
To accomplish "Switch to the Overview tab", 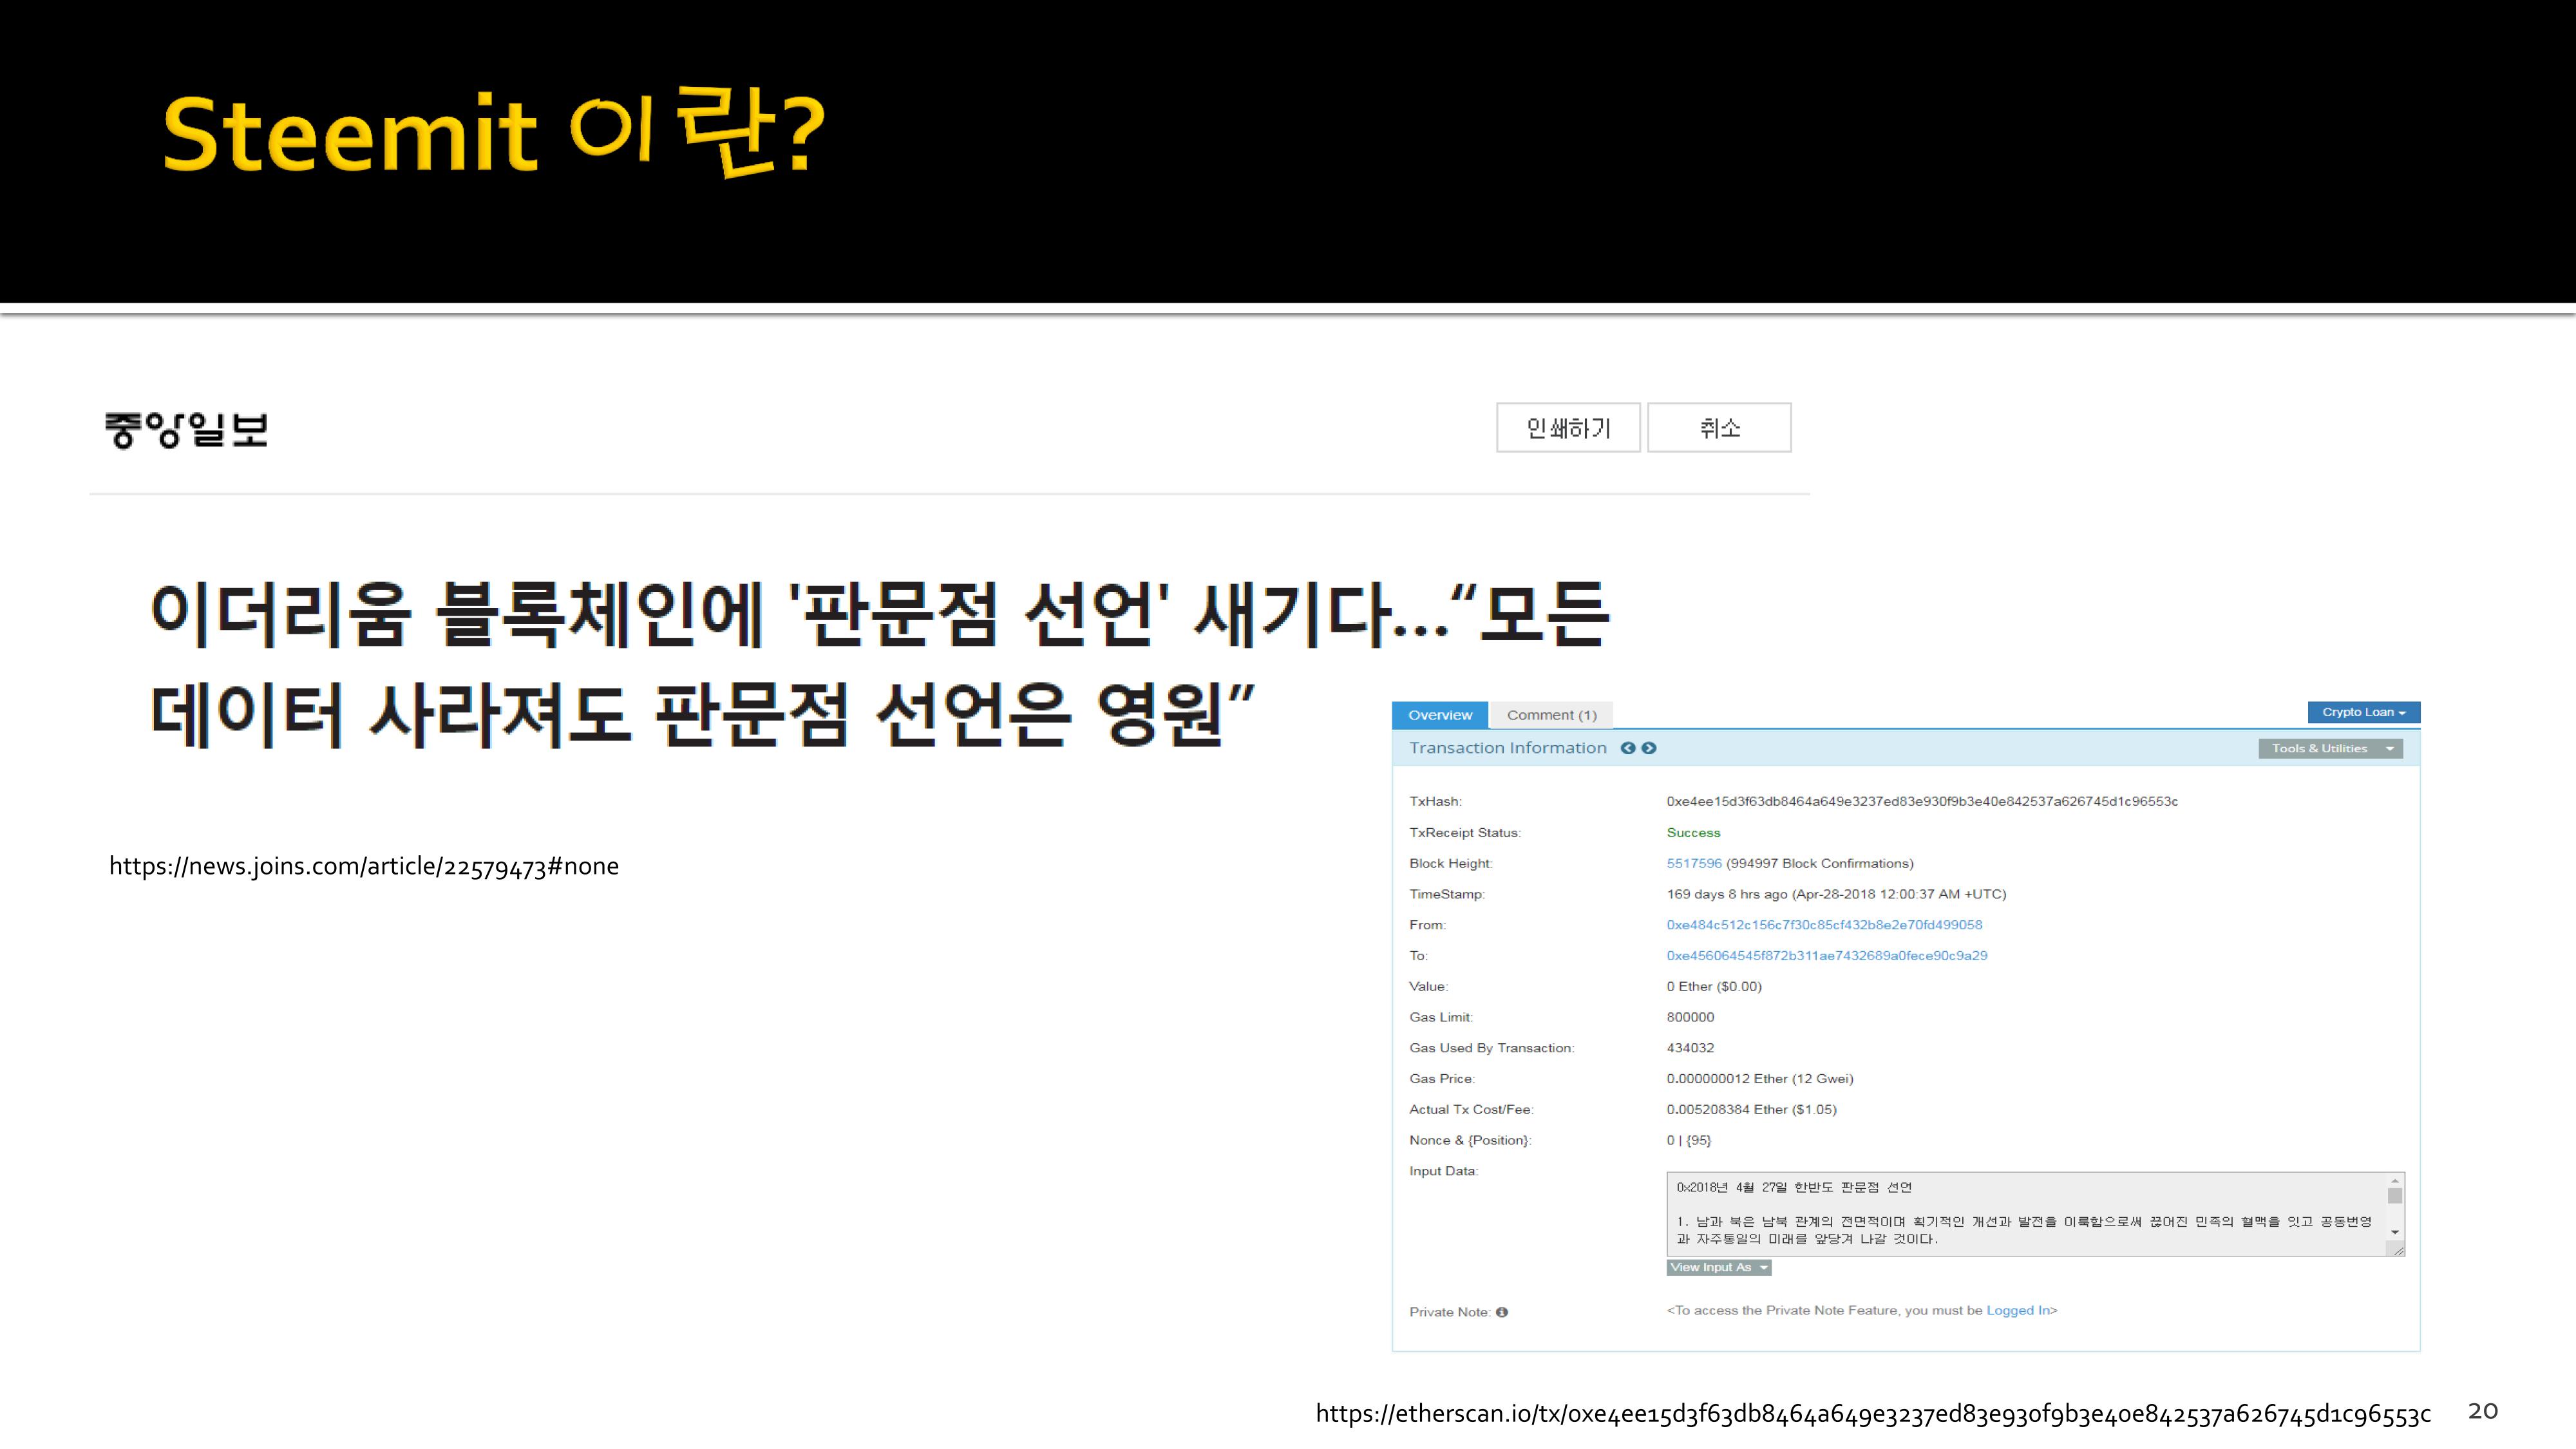I will pyautogui.click(x=1439, y=715).
